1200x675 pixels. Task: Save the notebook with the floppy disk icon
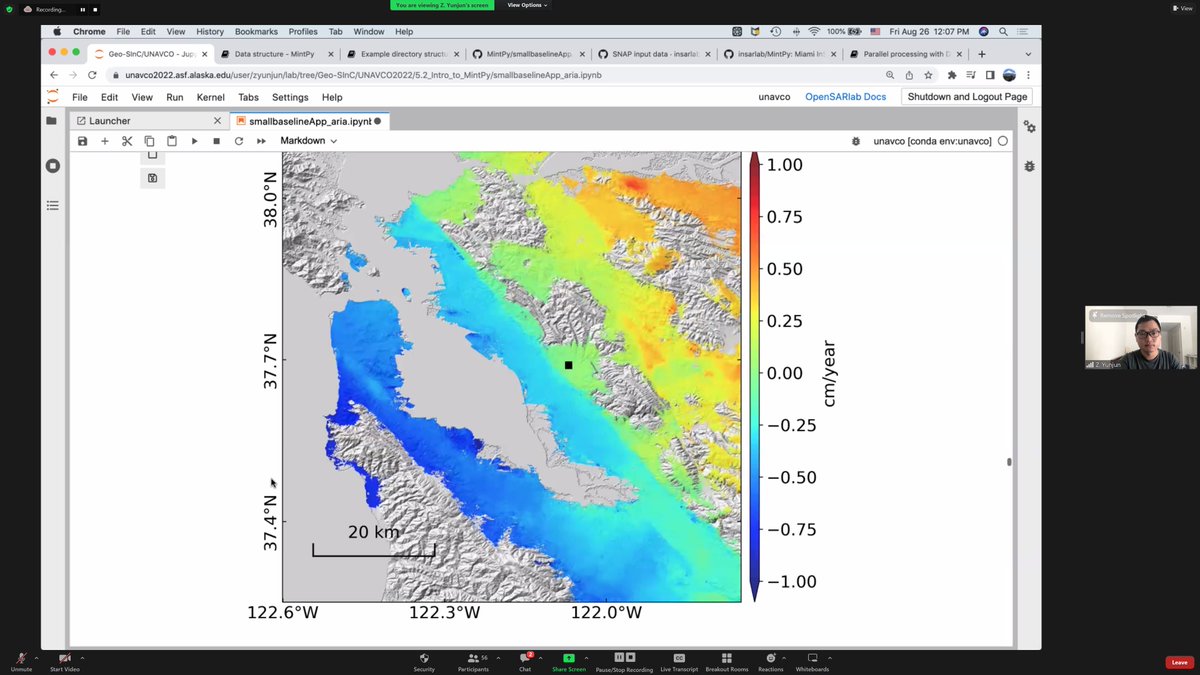pyautogui.click(x=82, y=141)
